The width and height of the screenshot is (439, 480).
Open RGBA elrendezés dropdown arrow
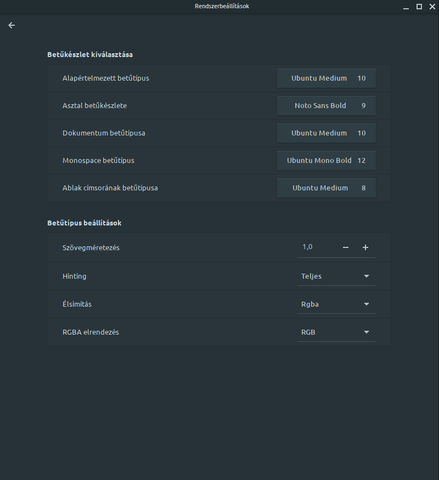(366, 332)
